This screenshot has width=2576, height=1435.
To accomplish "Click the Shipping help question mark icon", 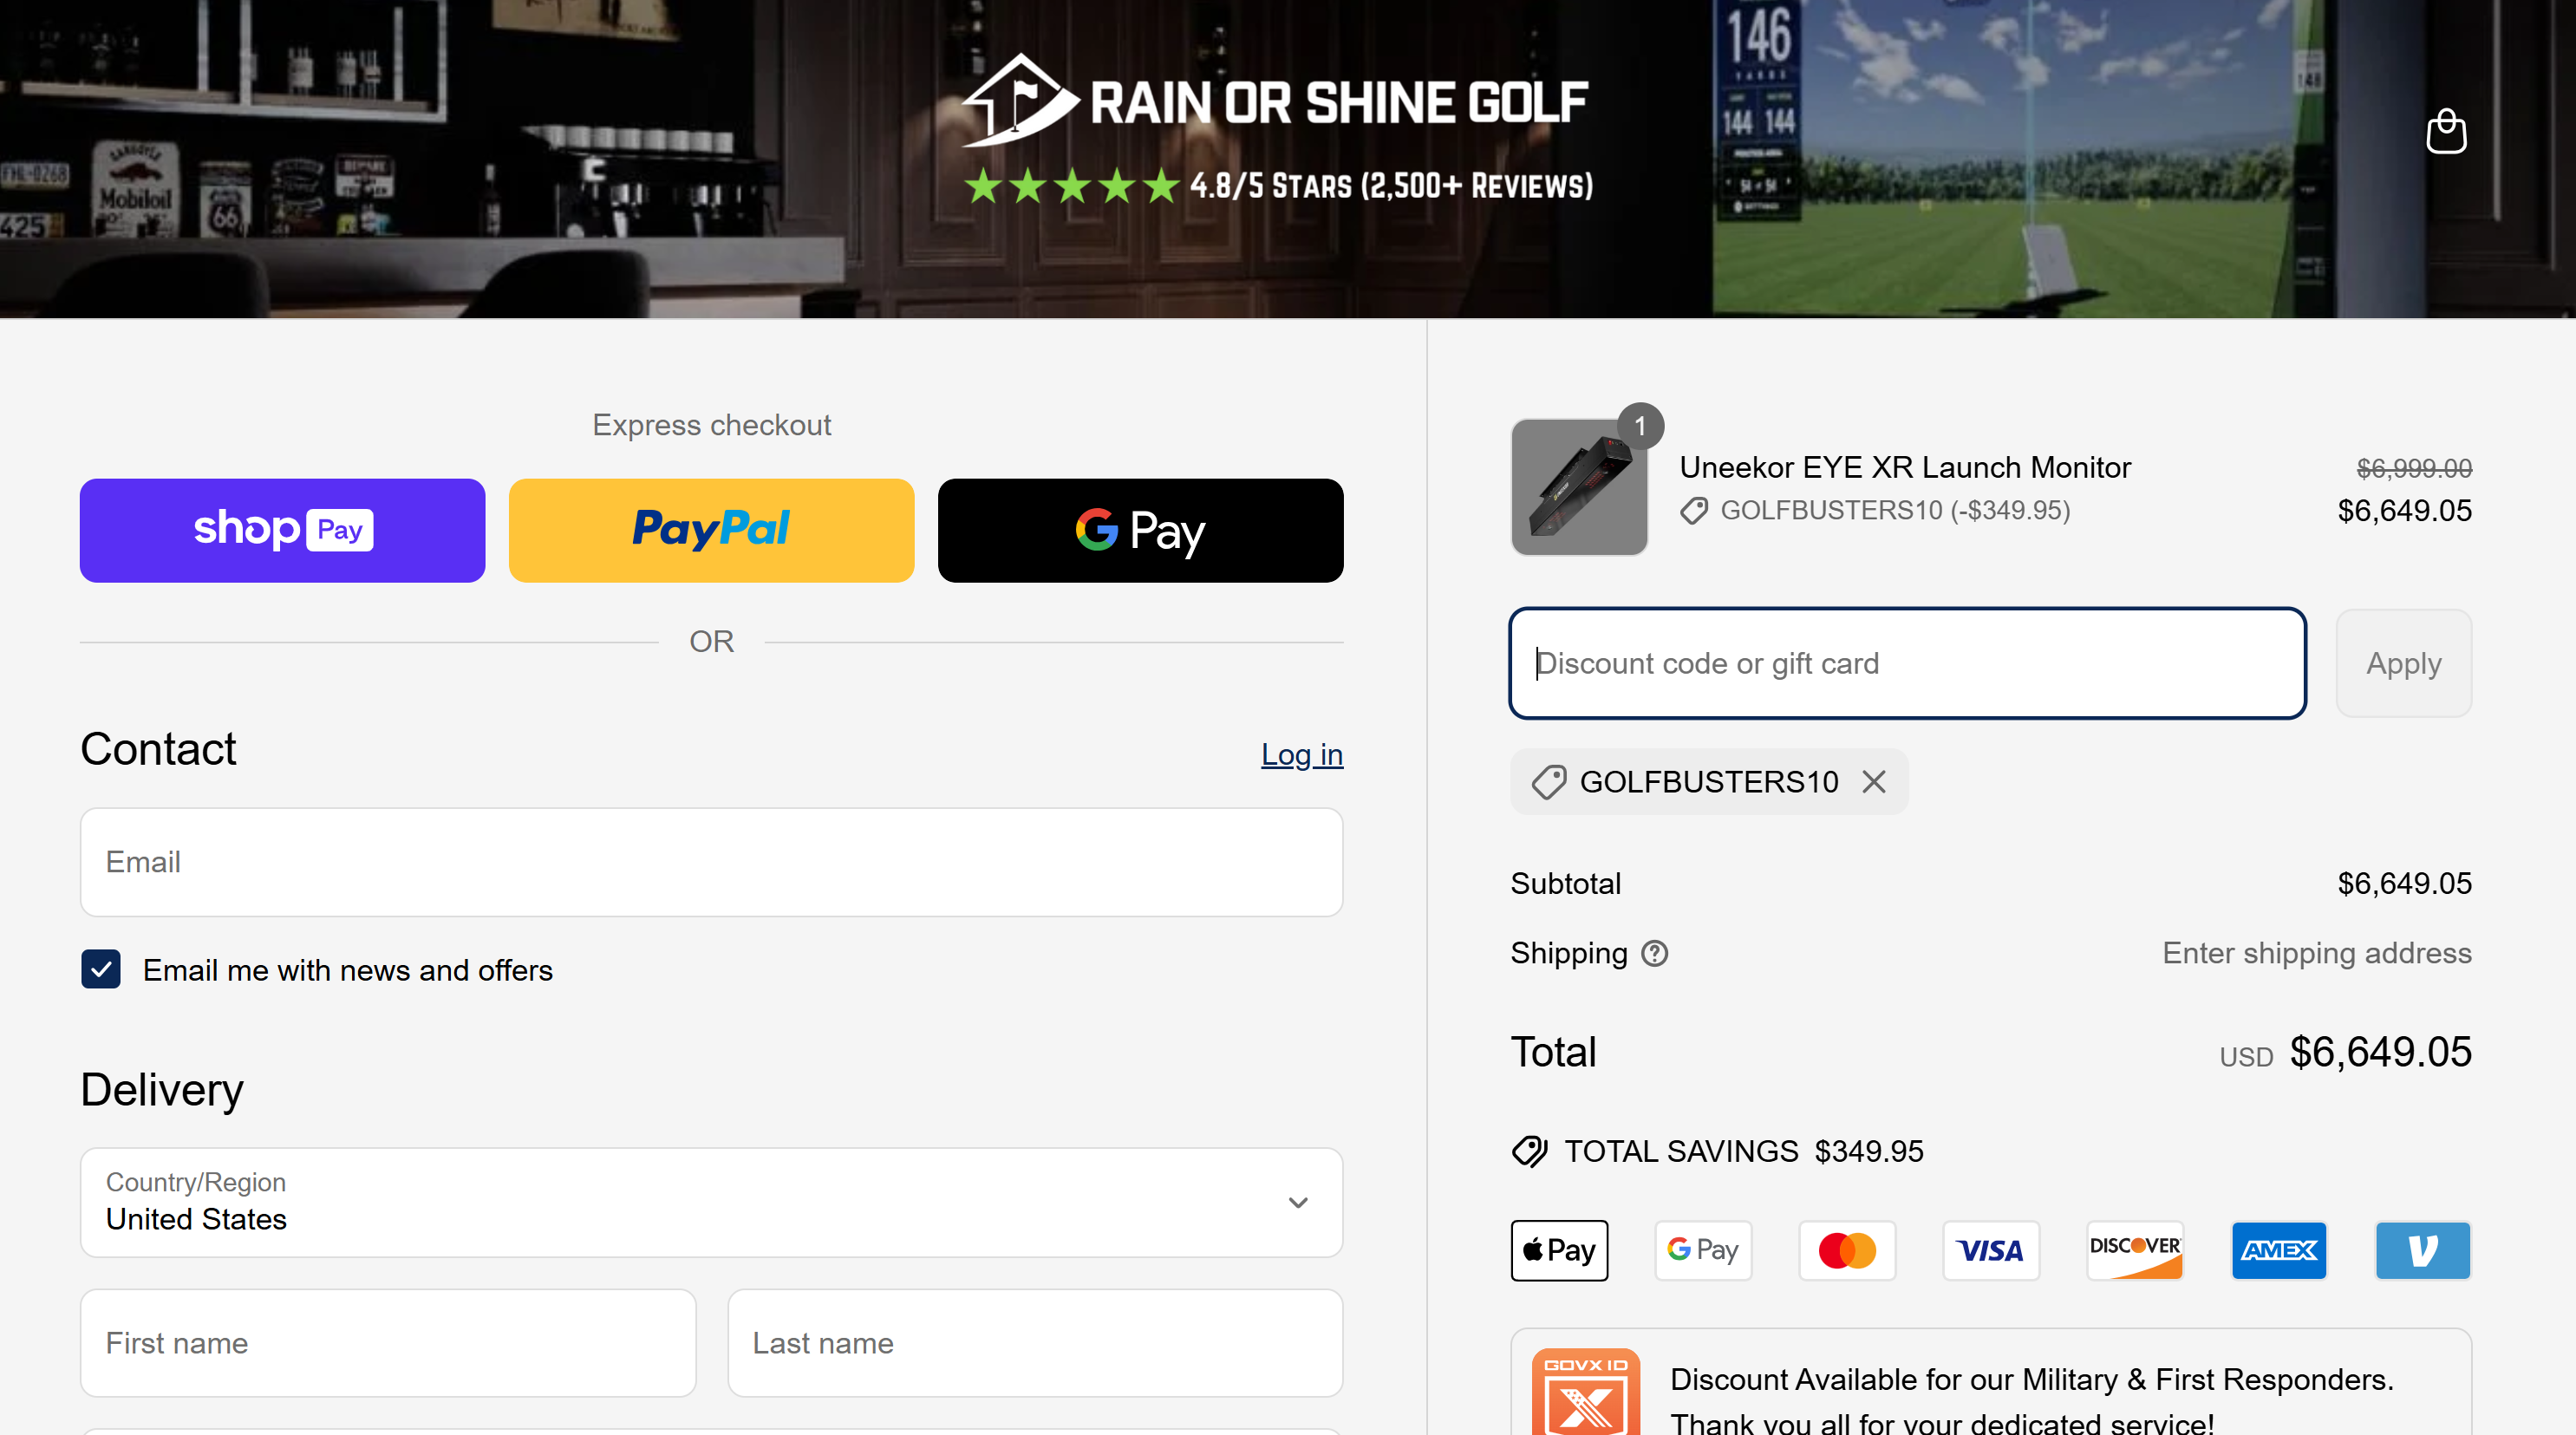I will point(1655,953).
